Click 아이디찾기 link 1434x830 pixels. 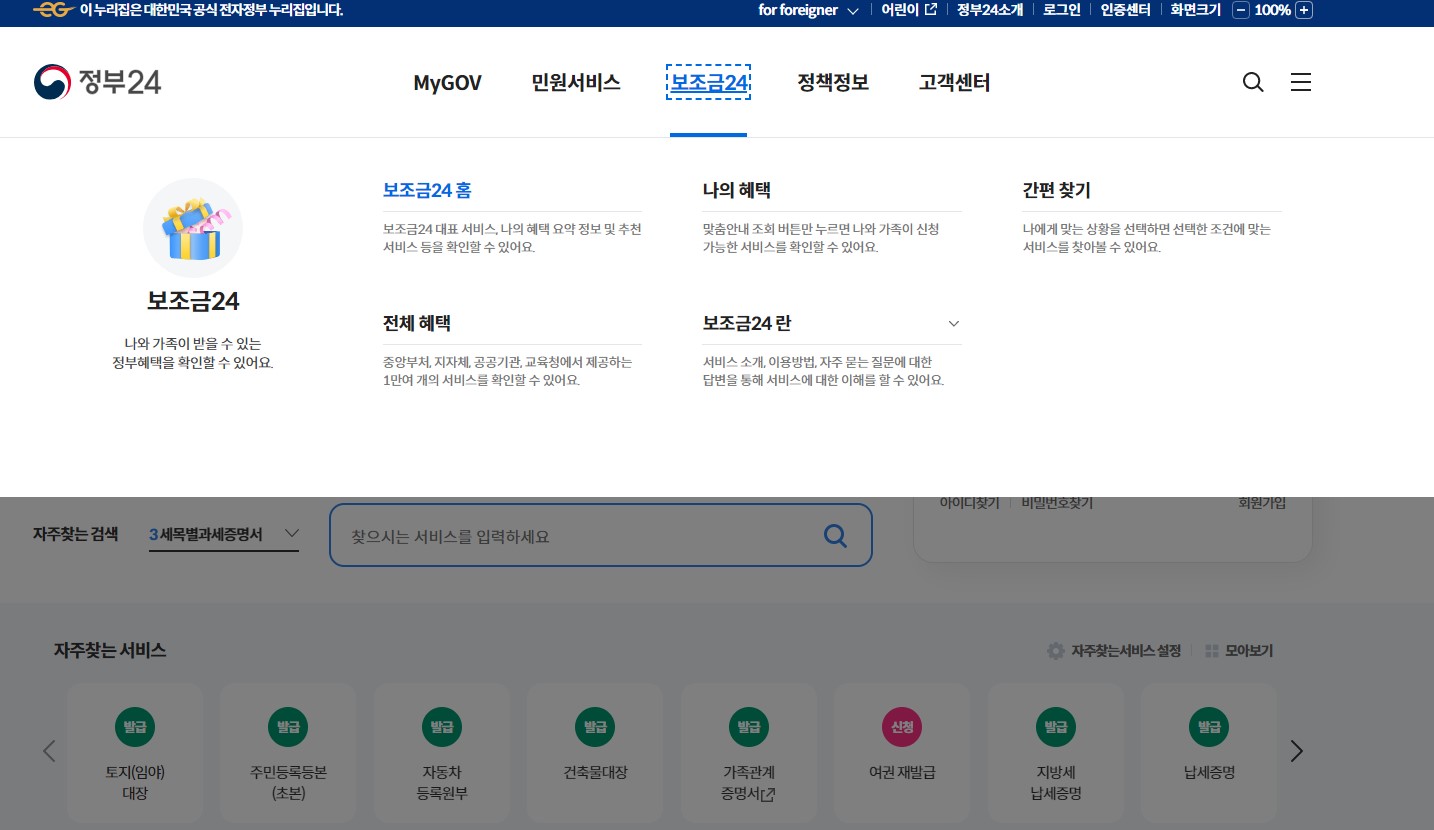[969, 503]
